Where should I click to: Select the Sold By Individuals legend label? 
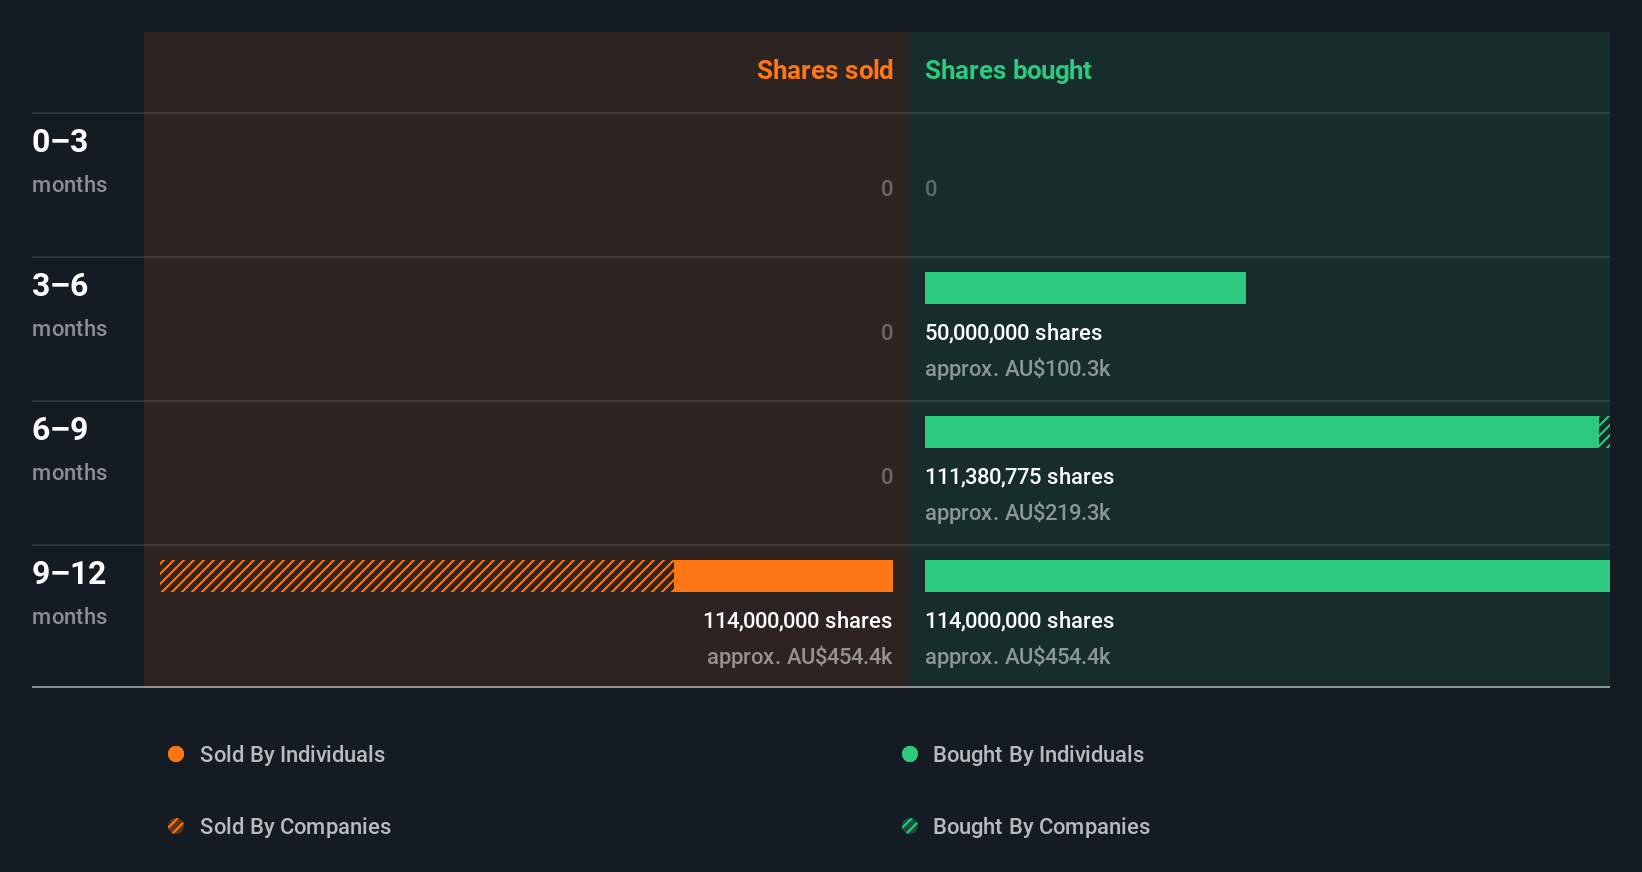[x=292, y=754]
